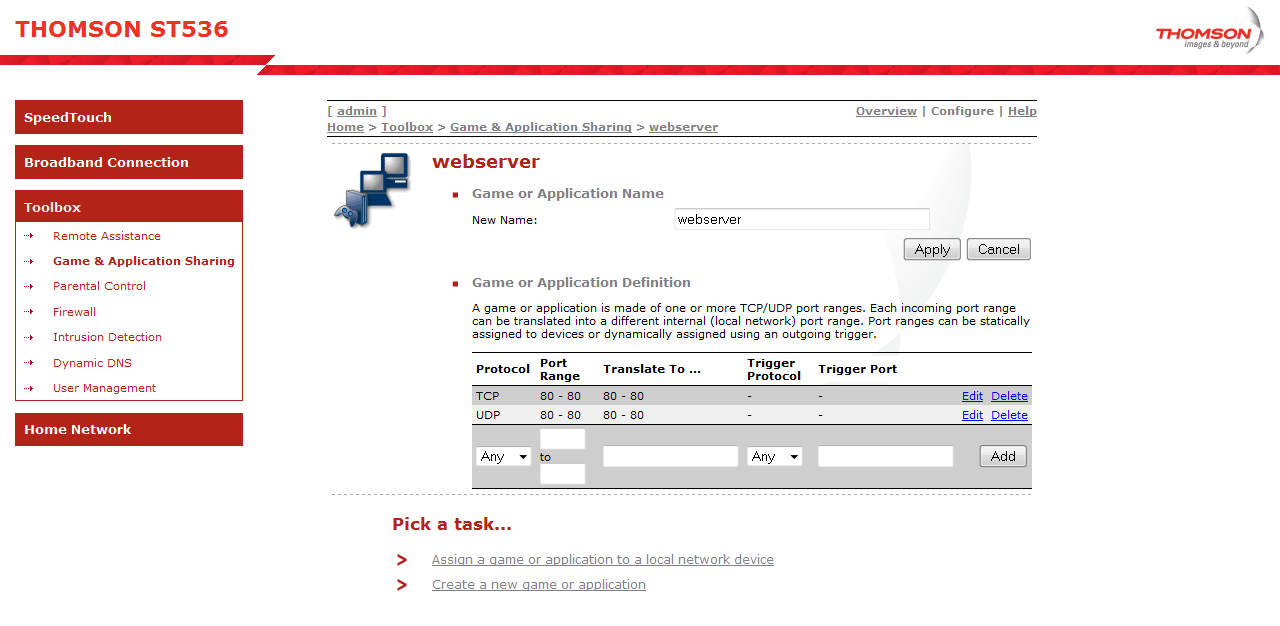Image resolution: width=1280 pixels, height=626 pixels.
Task: Click the arrow beside Create a new game task
Action: click(402, 585)
